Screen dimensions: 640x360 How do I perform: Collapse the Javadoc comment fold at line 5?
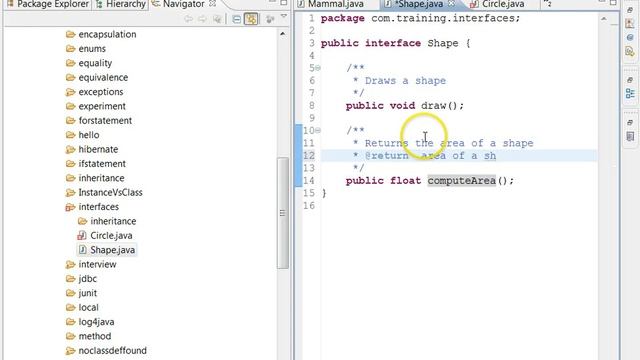(x=318, y=68)
